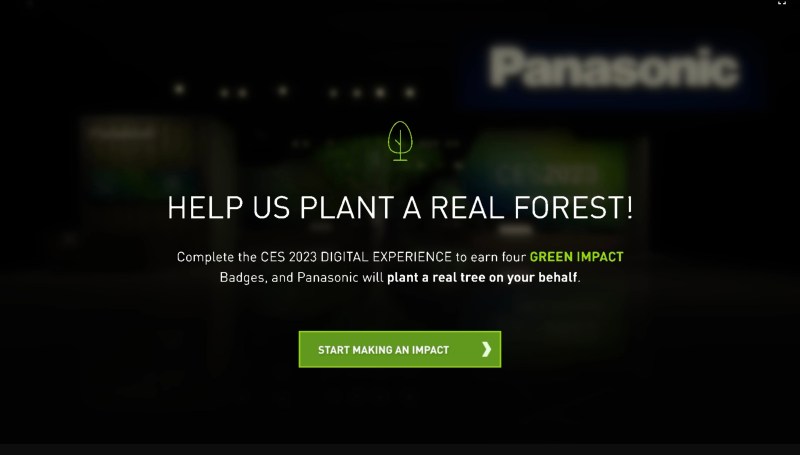The width and height of the screenshot is (800, 455).
Task: Click the word Badges in the description
Action: tap(243, 277)
